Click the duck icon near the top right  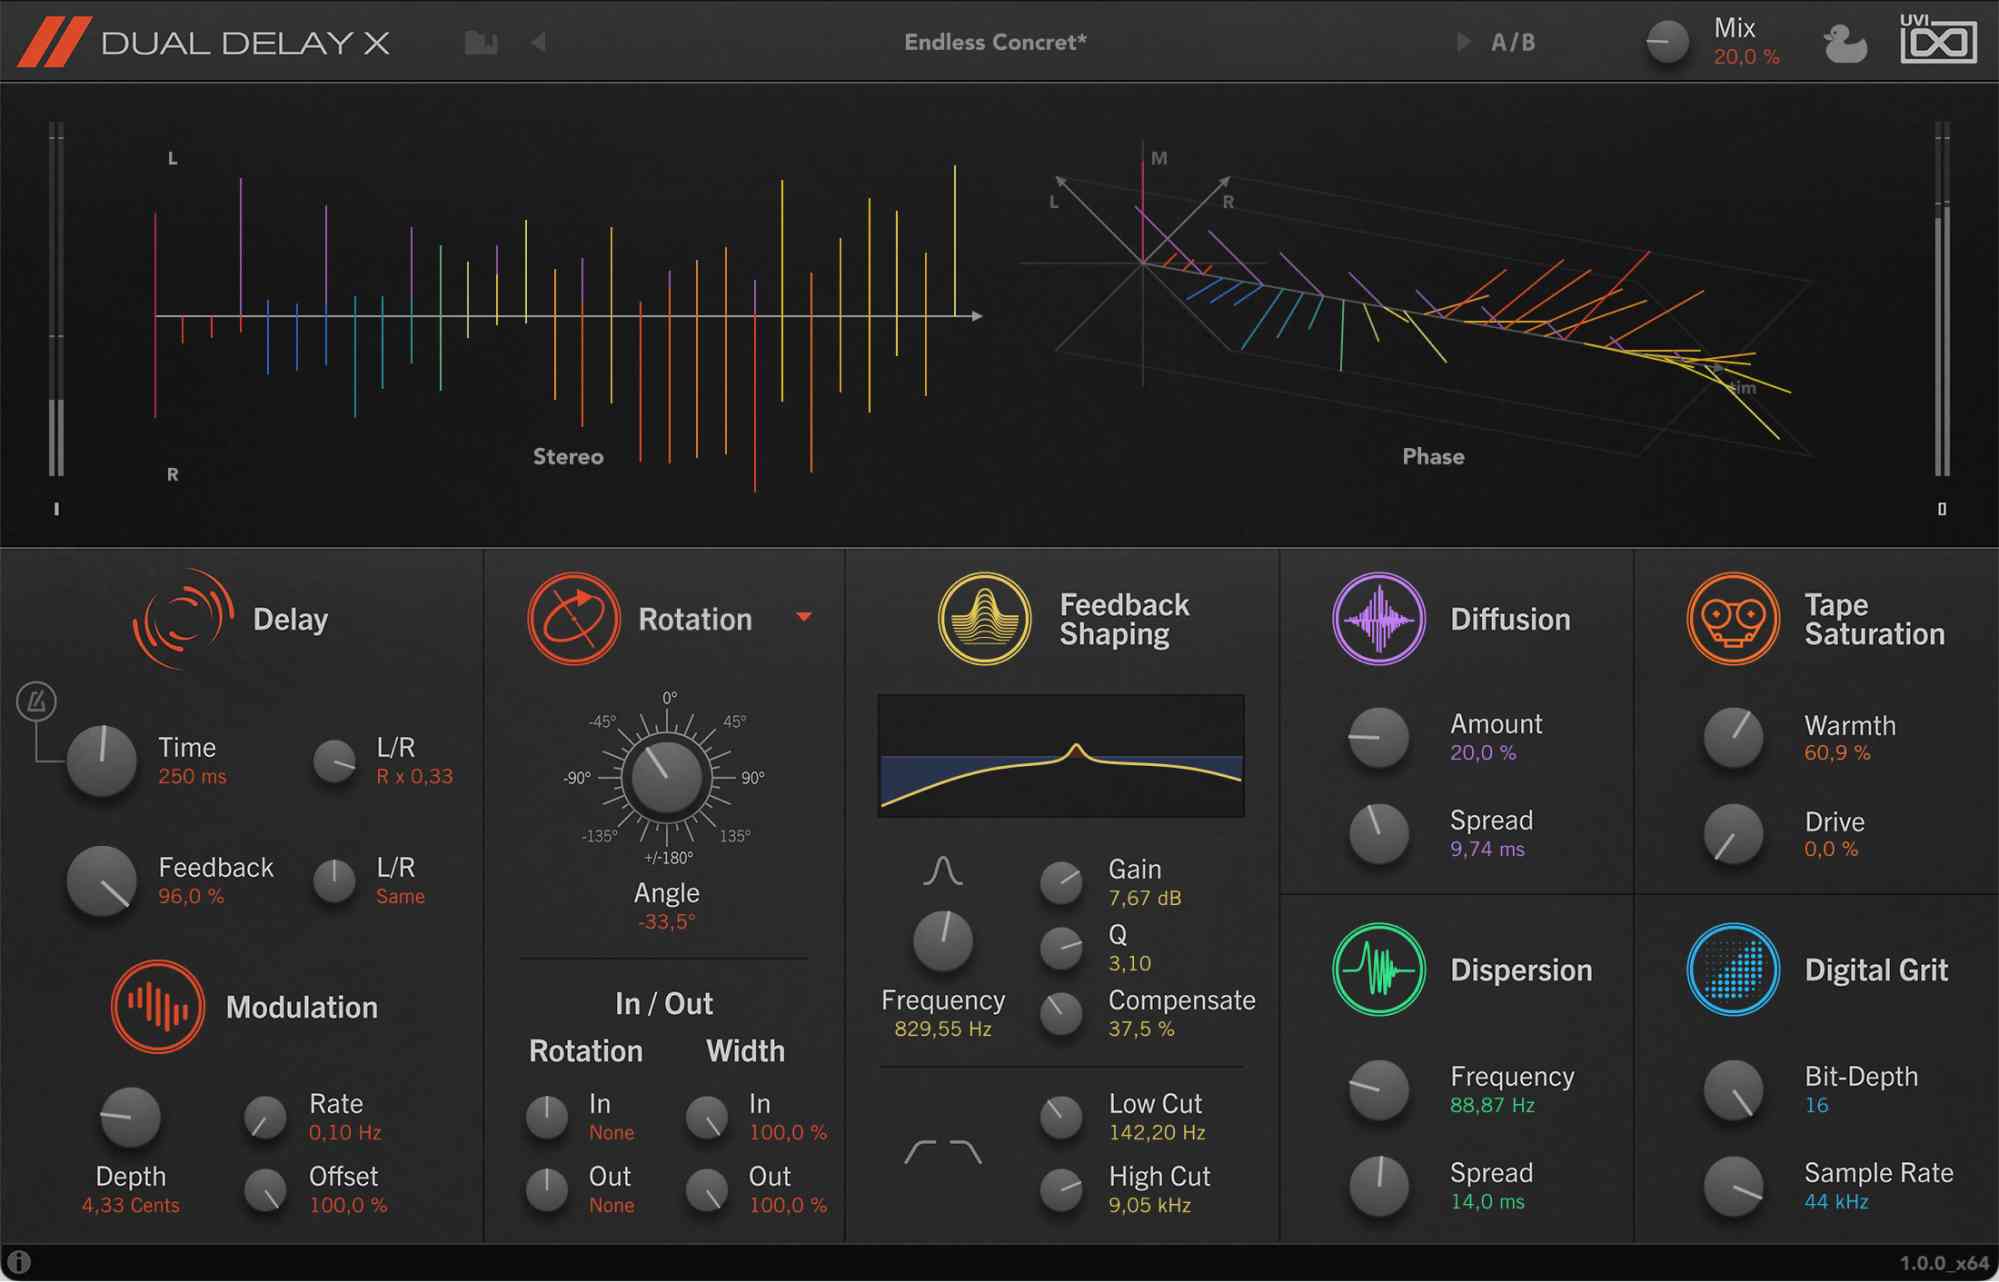coord(1845,41)
